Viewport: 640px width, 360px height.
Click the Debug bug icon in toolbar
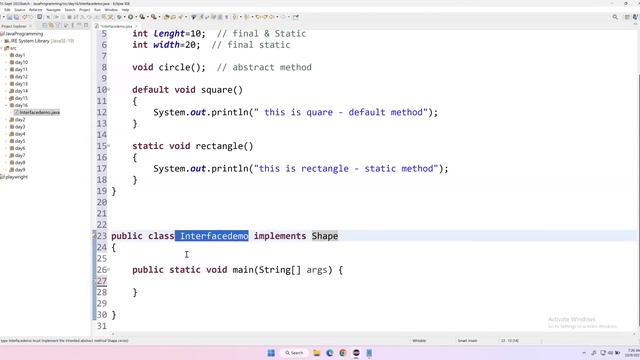(119, 17)
